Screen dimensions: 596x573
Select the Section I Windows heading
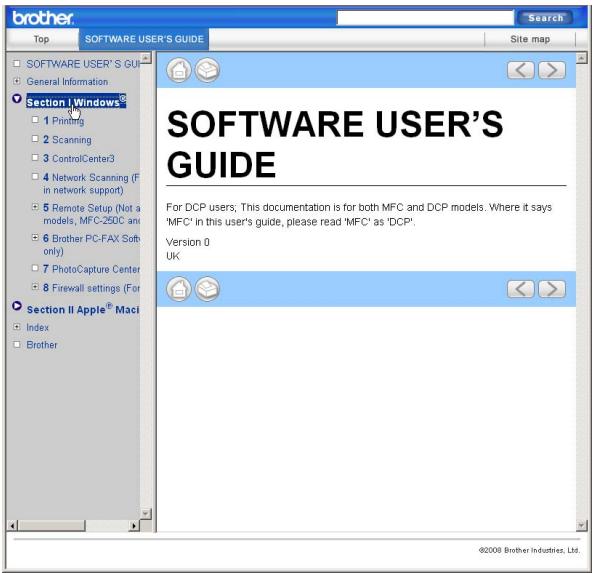click(76, 102)
